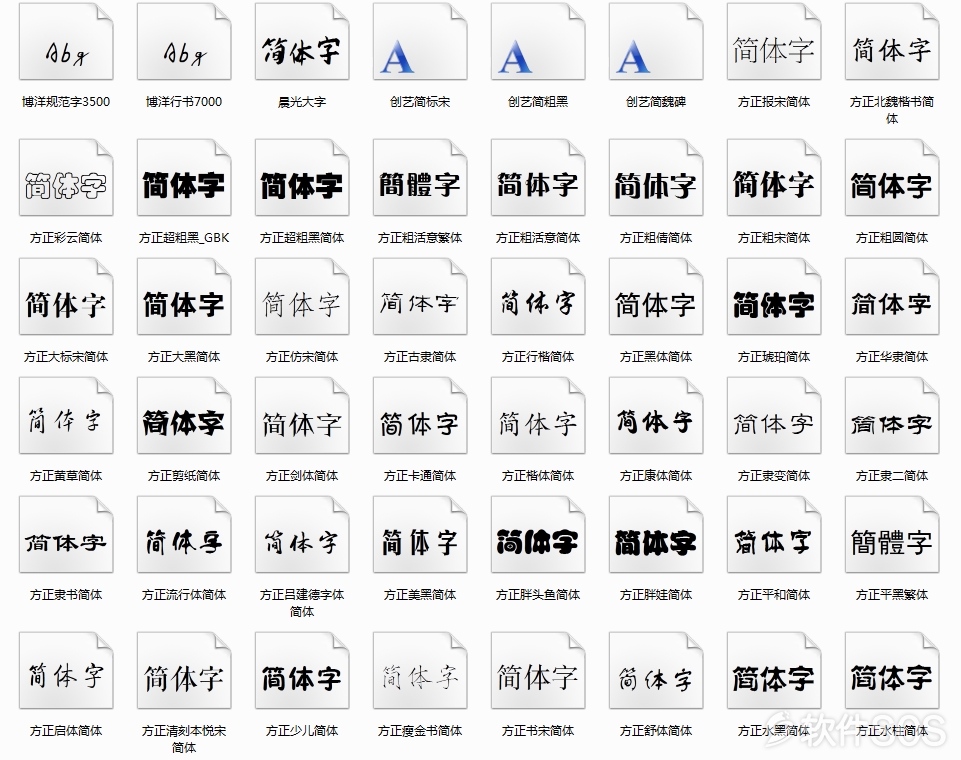Screen dimensions: 961x760
Task: Select the 方正平黑繁体 font thumbnail
Action: pos(892,534)
